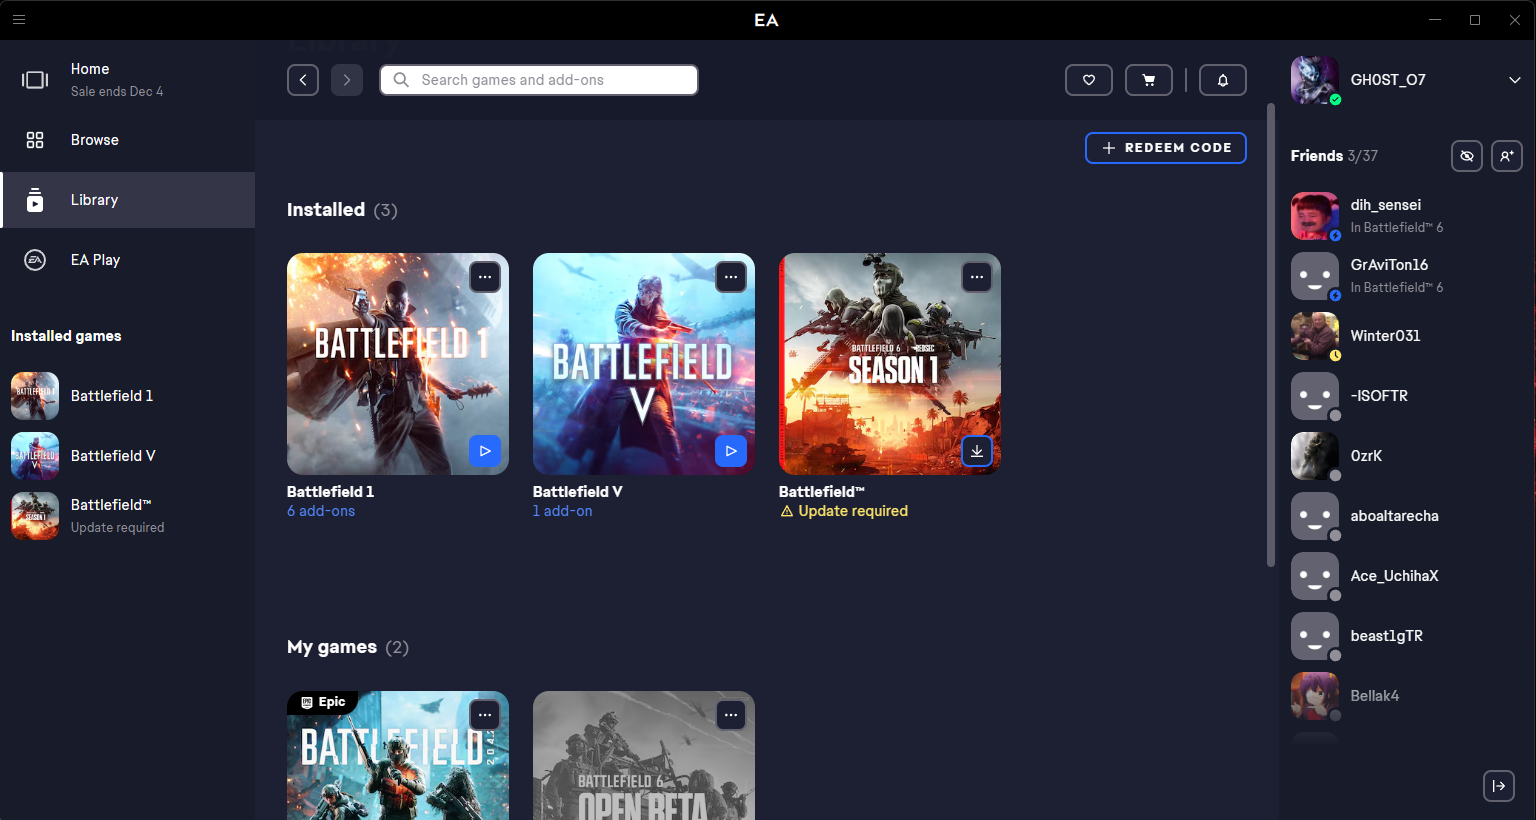The image size is (1536, 820).
Task: View the 6 add-ons link for Battlefield 1
Action: point(321,511)
